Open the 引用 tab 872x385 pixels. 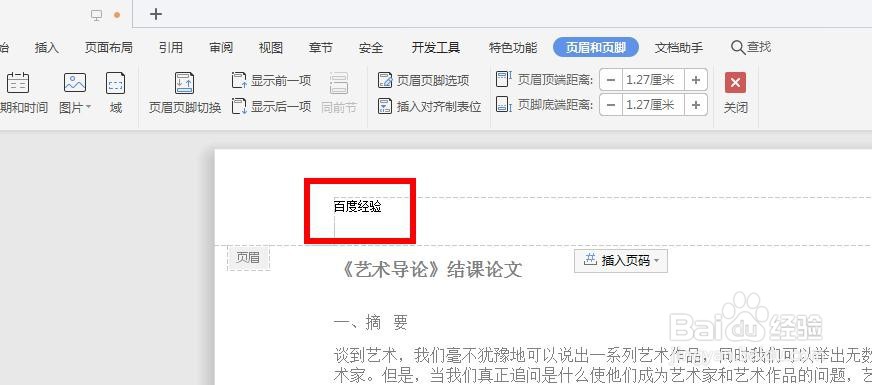(x=171, y=48)
